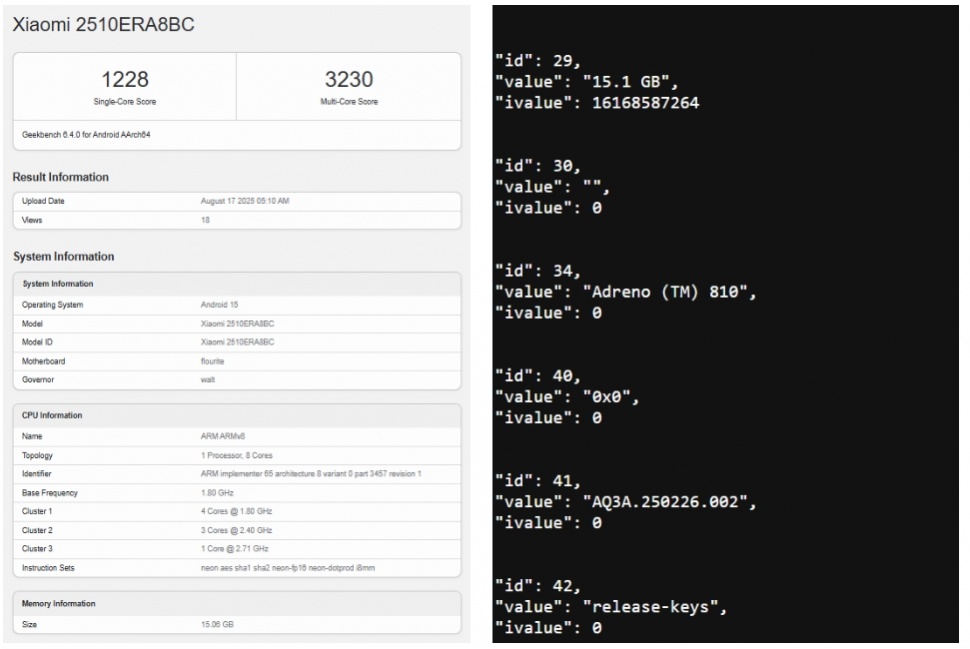The width and height of the screenshot is (970, 649).
Task: Select the 3230 multi-core score
Action: (x=349, y=79)
